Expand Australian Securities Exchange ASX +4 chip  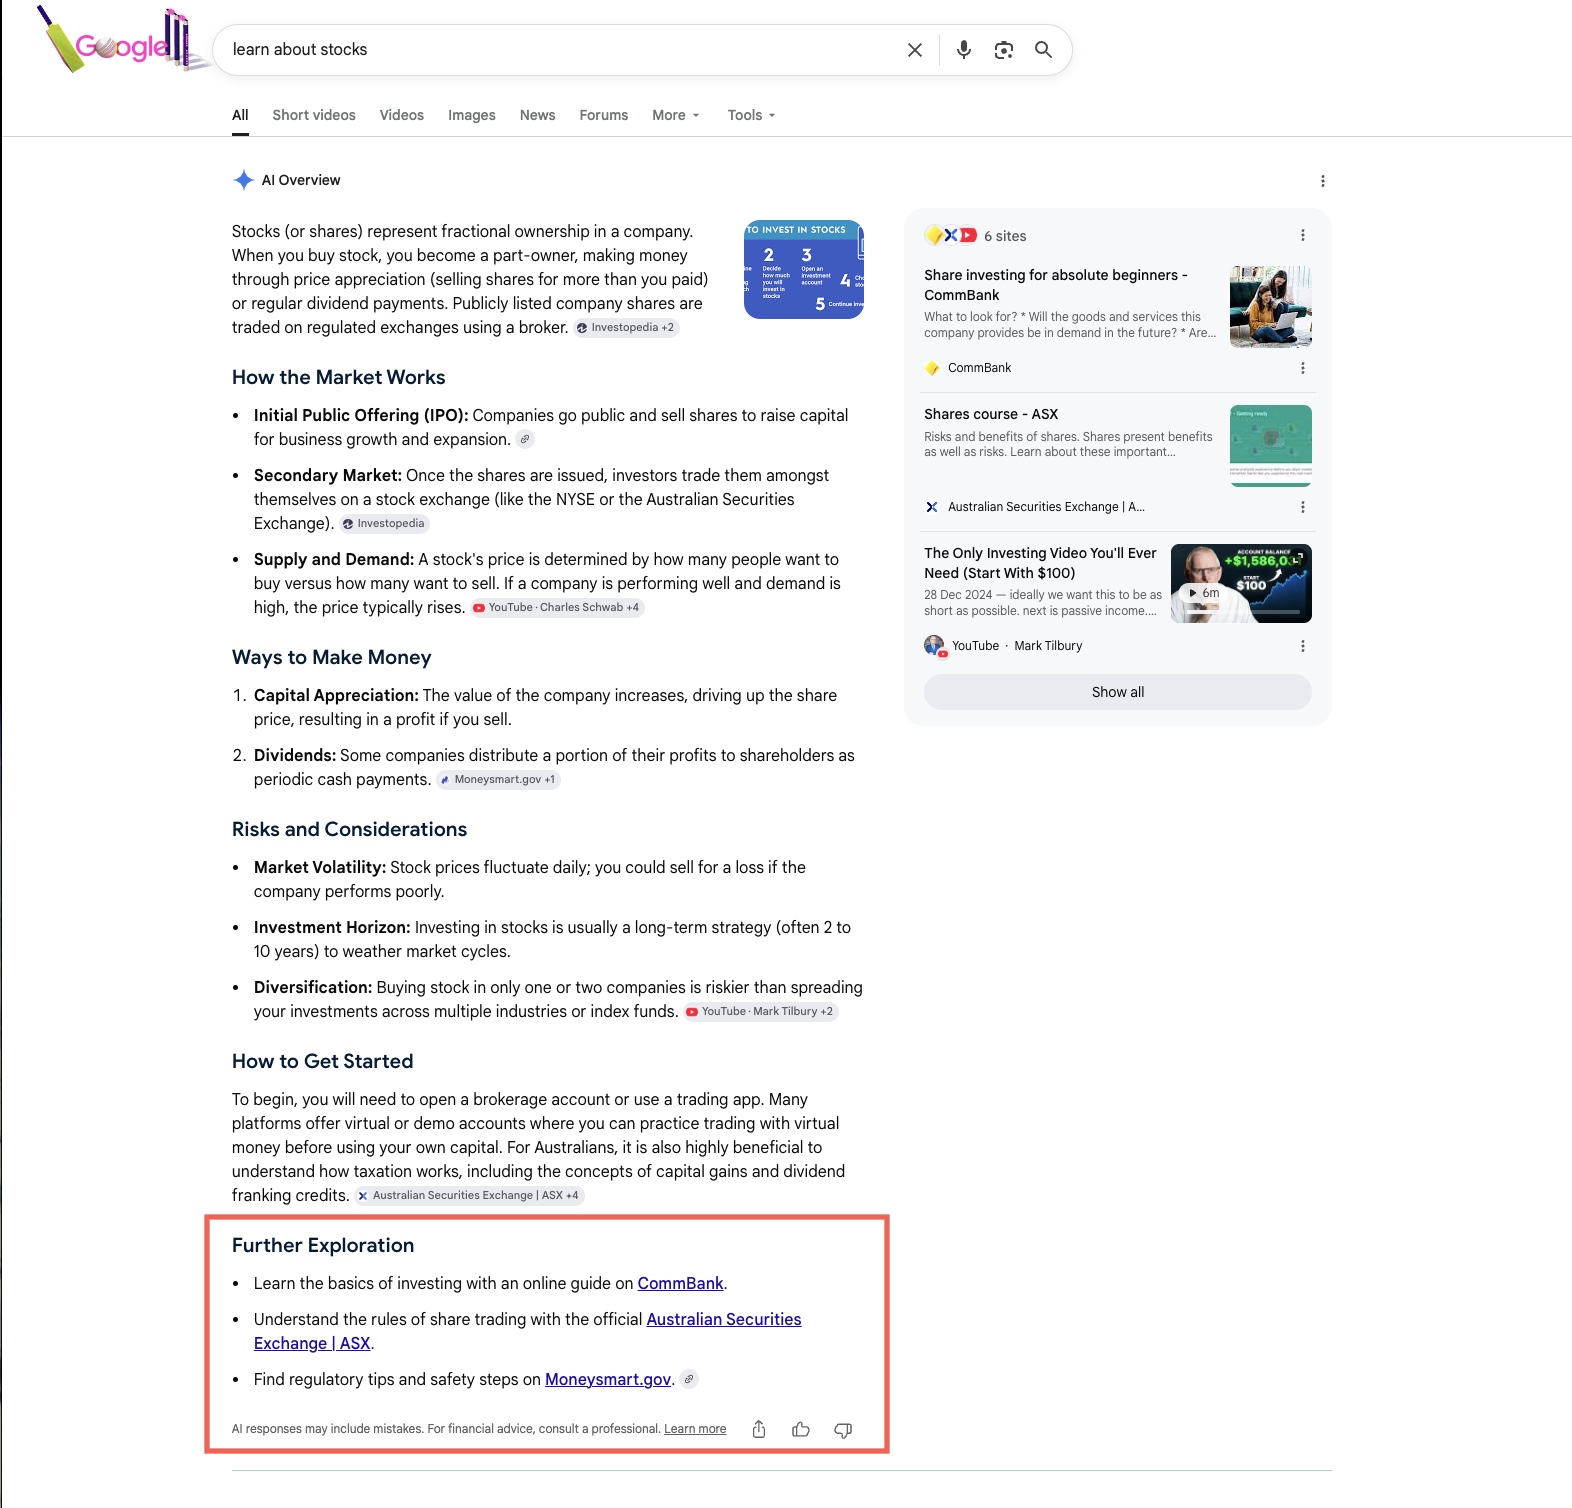pyautogui.click(x=469, y=1195)
